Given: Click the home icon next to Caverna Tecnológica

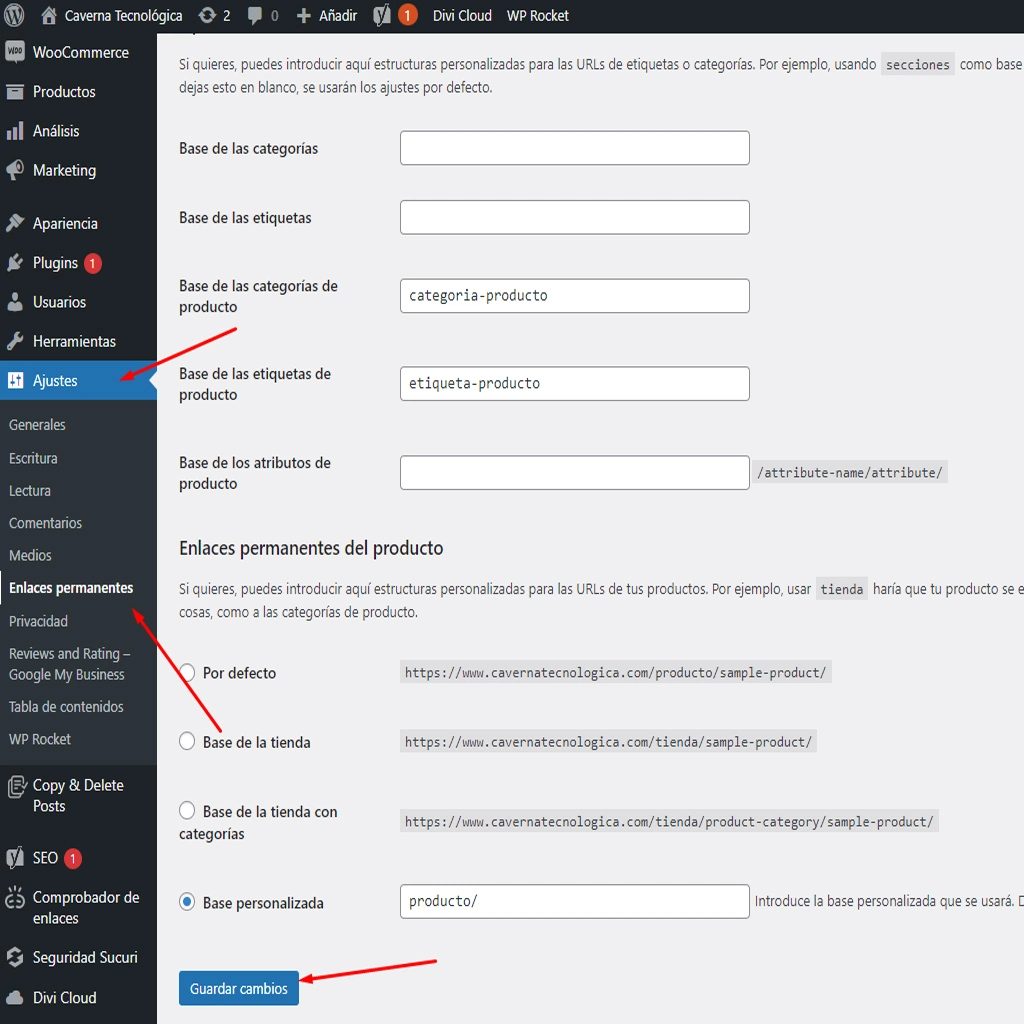Looking at the screenshot, I should click(x=48, y=15).
